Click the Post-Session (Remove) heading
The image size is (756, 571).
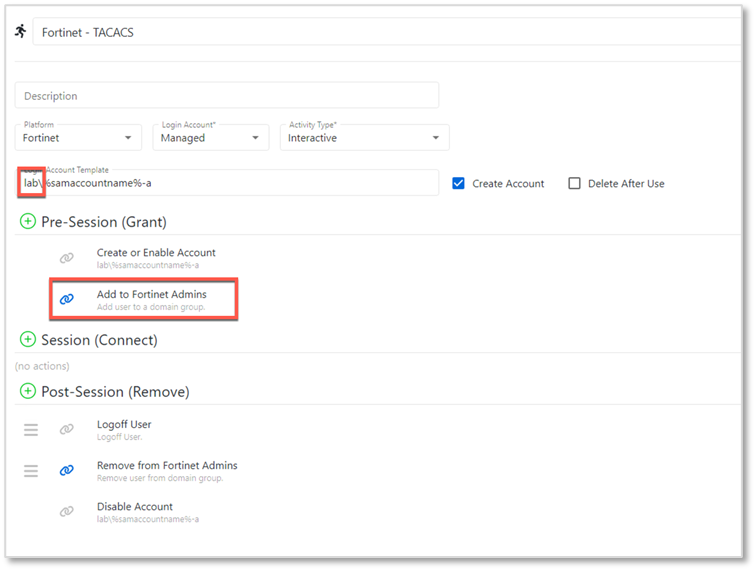click(x=115, y=392)
